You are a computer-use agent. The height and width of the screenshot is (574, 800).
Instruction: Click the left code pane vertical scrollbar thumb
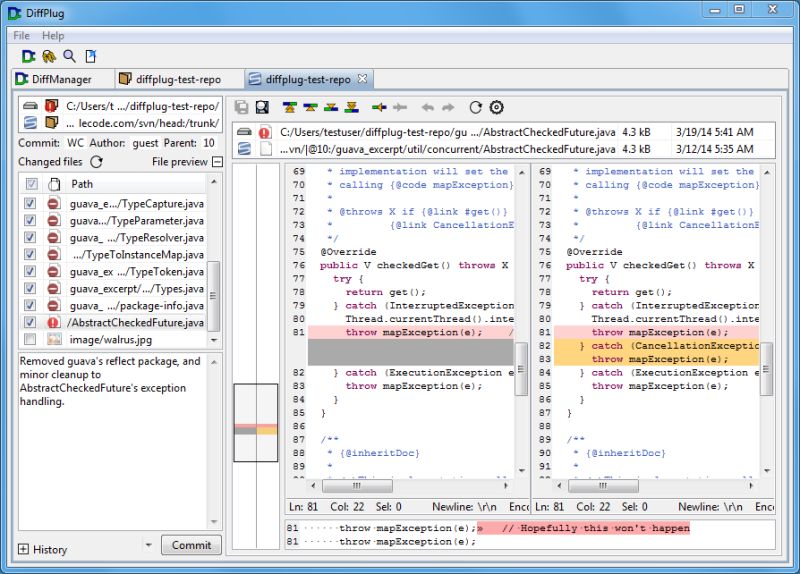(x=521, y=368)
